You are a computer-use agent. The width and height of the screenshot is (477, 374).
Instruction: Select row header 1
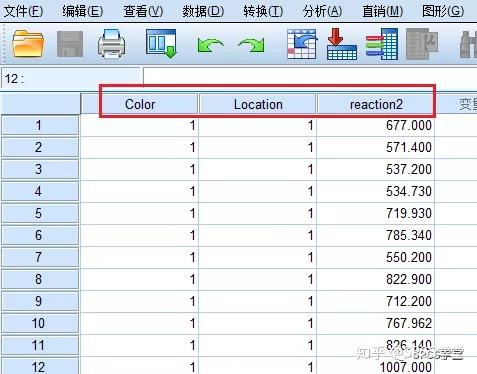click(40, 125)
